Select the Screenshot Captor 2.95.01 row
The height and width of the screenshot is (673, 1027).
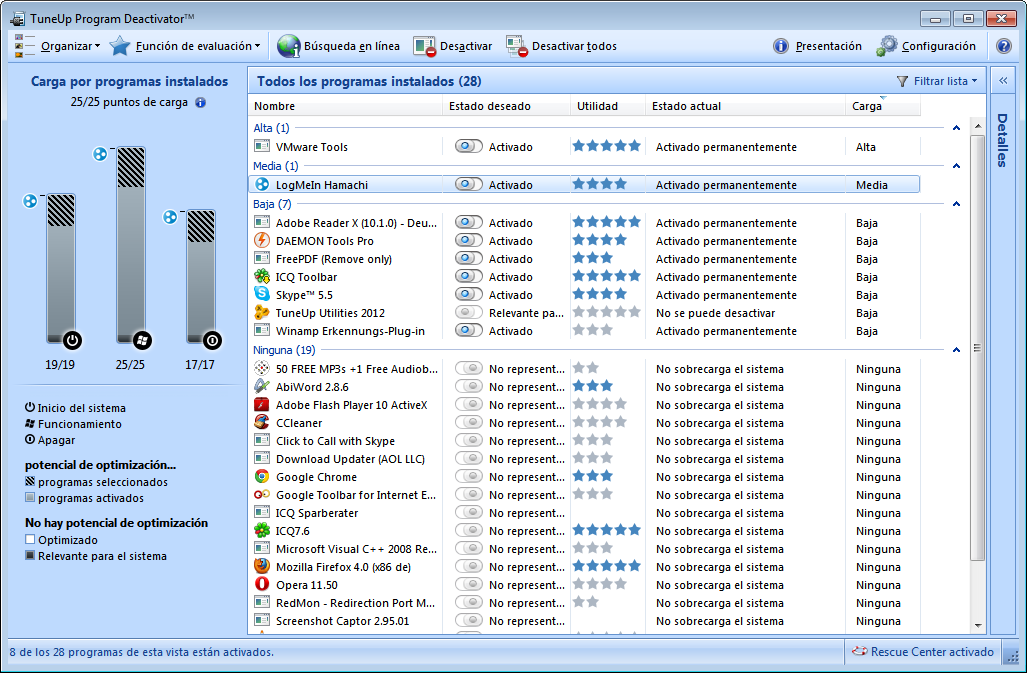[584, 621]
